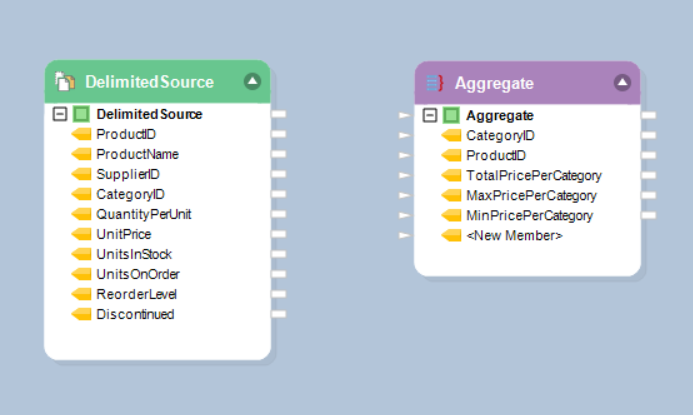
Task: Collapse the DelimitedSource object box via header arrow
Action: (x=252, y=81)
